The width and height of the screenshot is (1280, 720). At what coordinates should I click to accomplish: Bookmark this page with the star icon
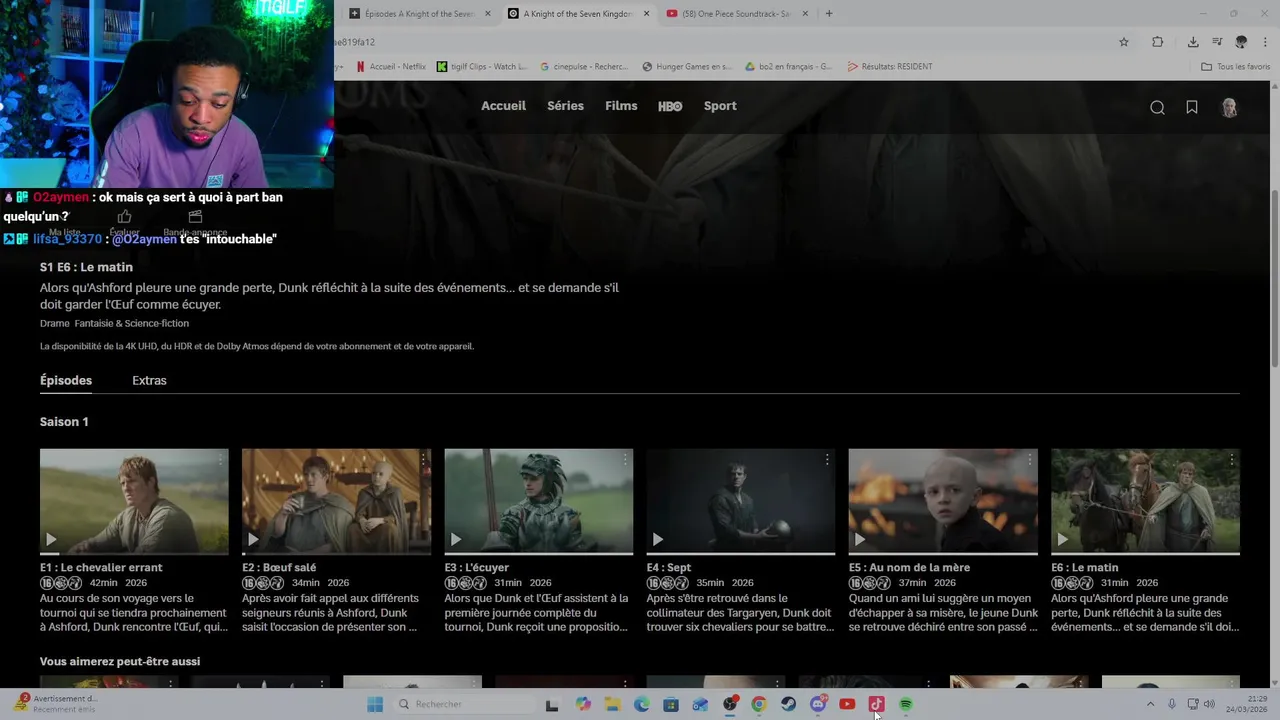pos(1124,42)
